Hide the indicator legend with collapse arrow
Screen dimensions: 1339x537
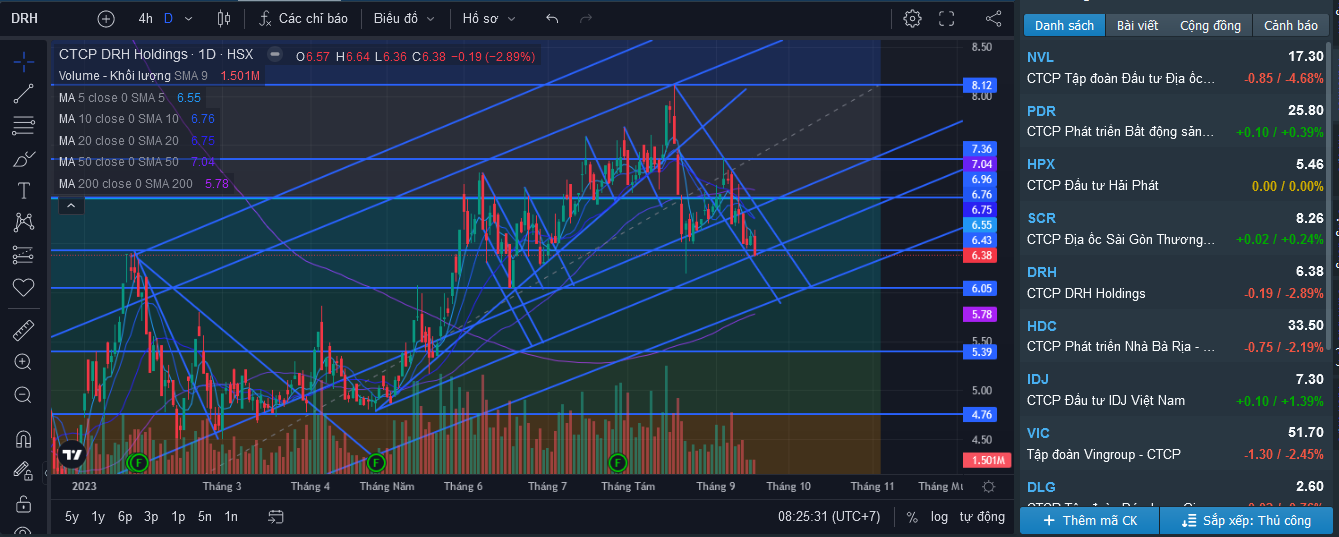(x=71, y=206)
